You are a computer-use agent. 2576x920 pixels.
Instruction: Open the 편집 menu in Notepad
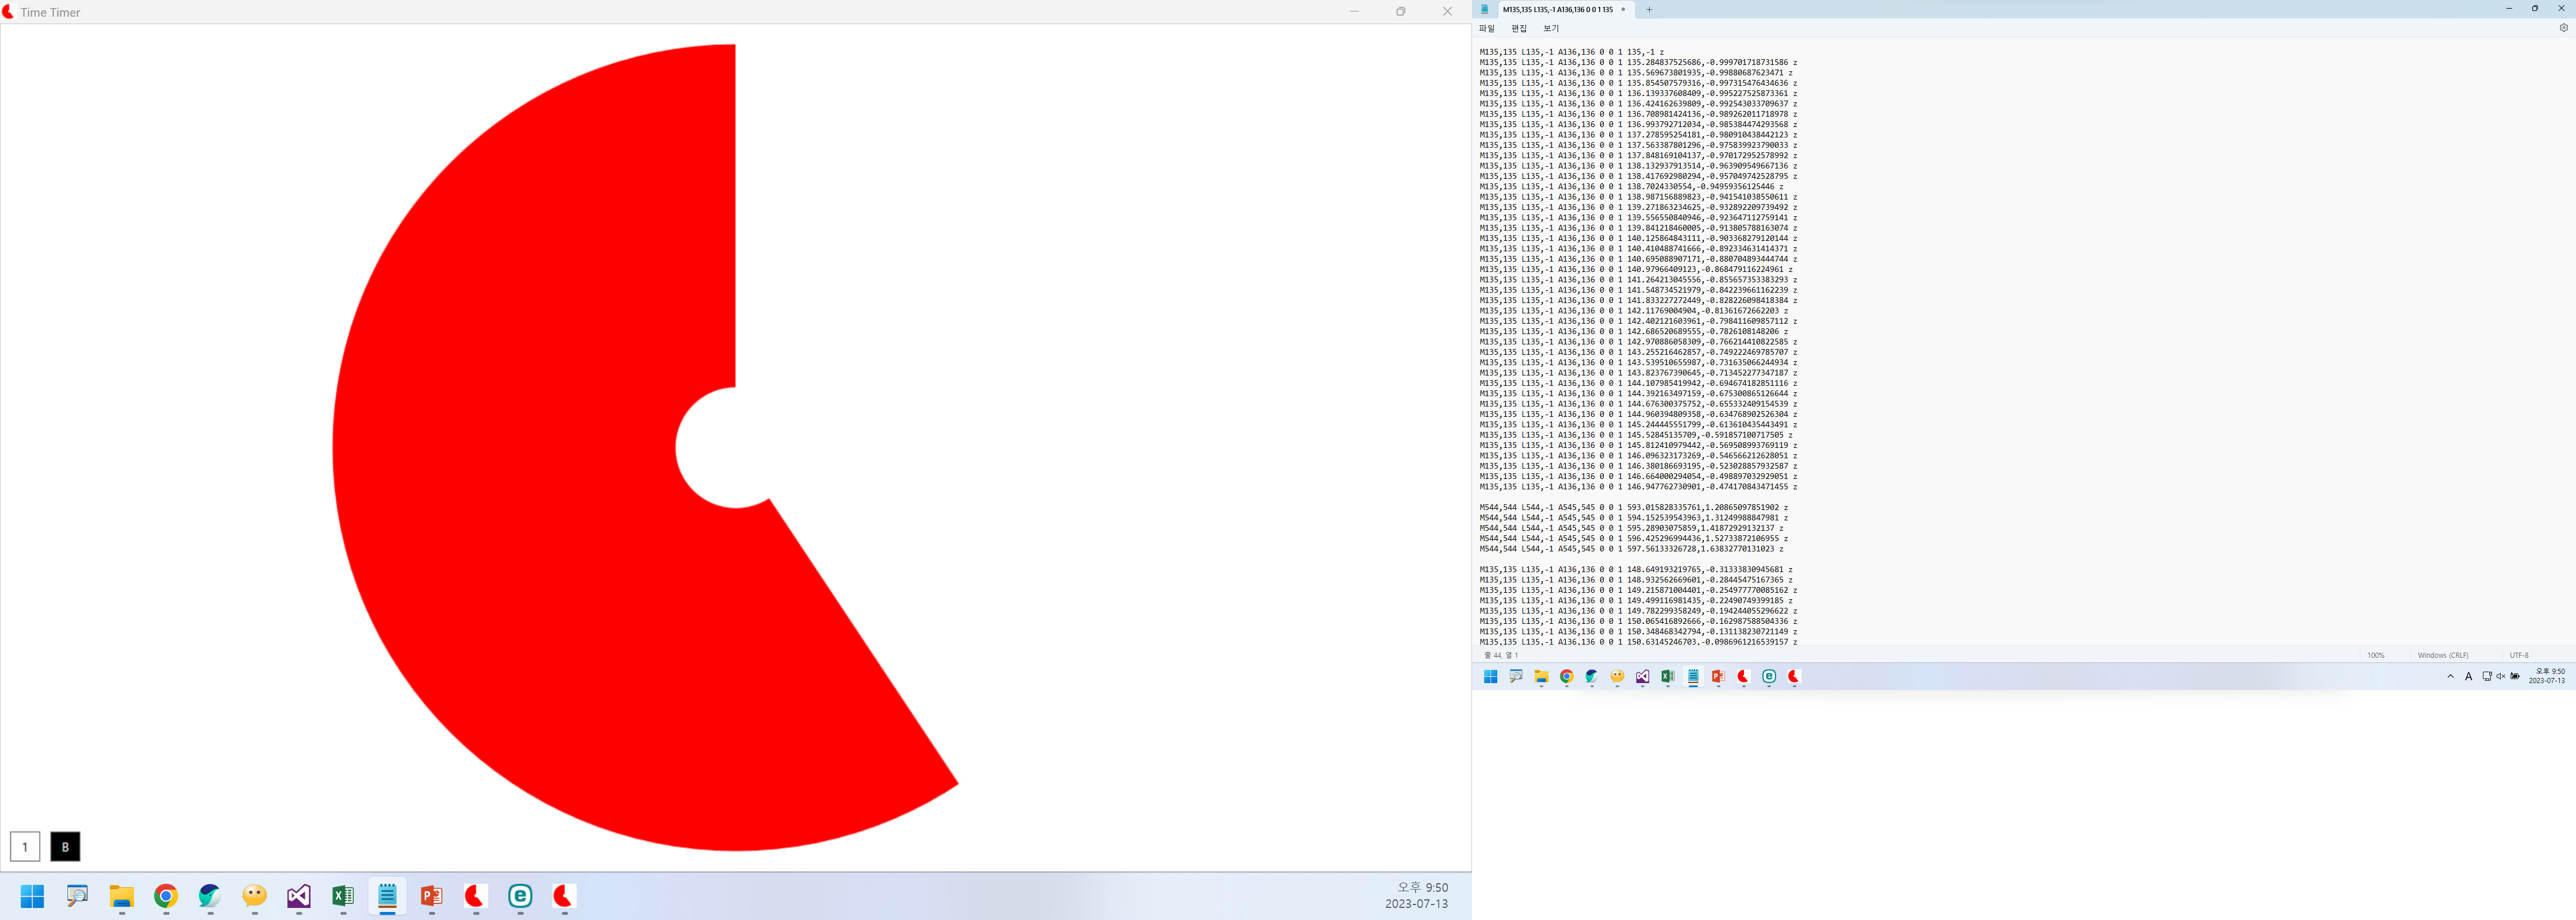(1519, 28)
